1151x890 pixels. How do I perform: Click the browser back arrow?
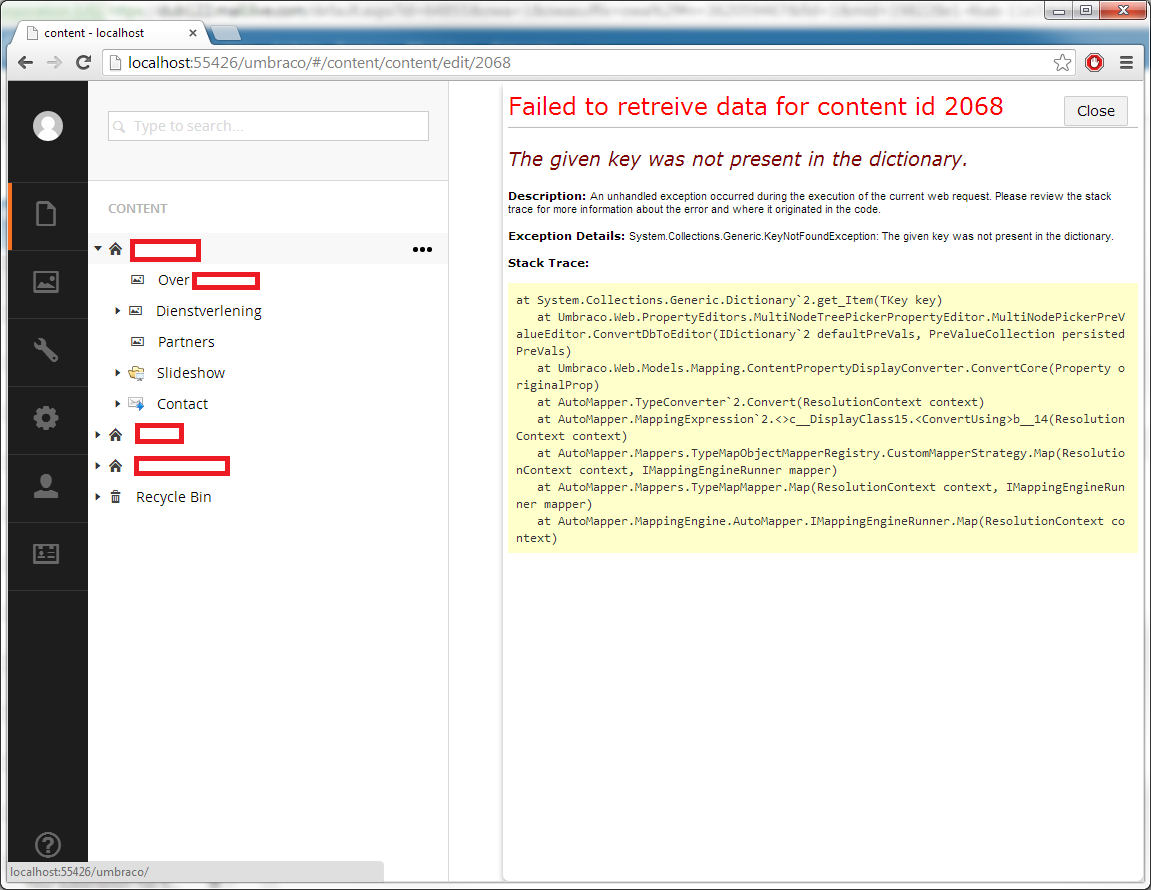coord(25,62)
